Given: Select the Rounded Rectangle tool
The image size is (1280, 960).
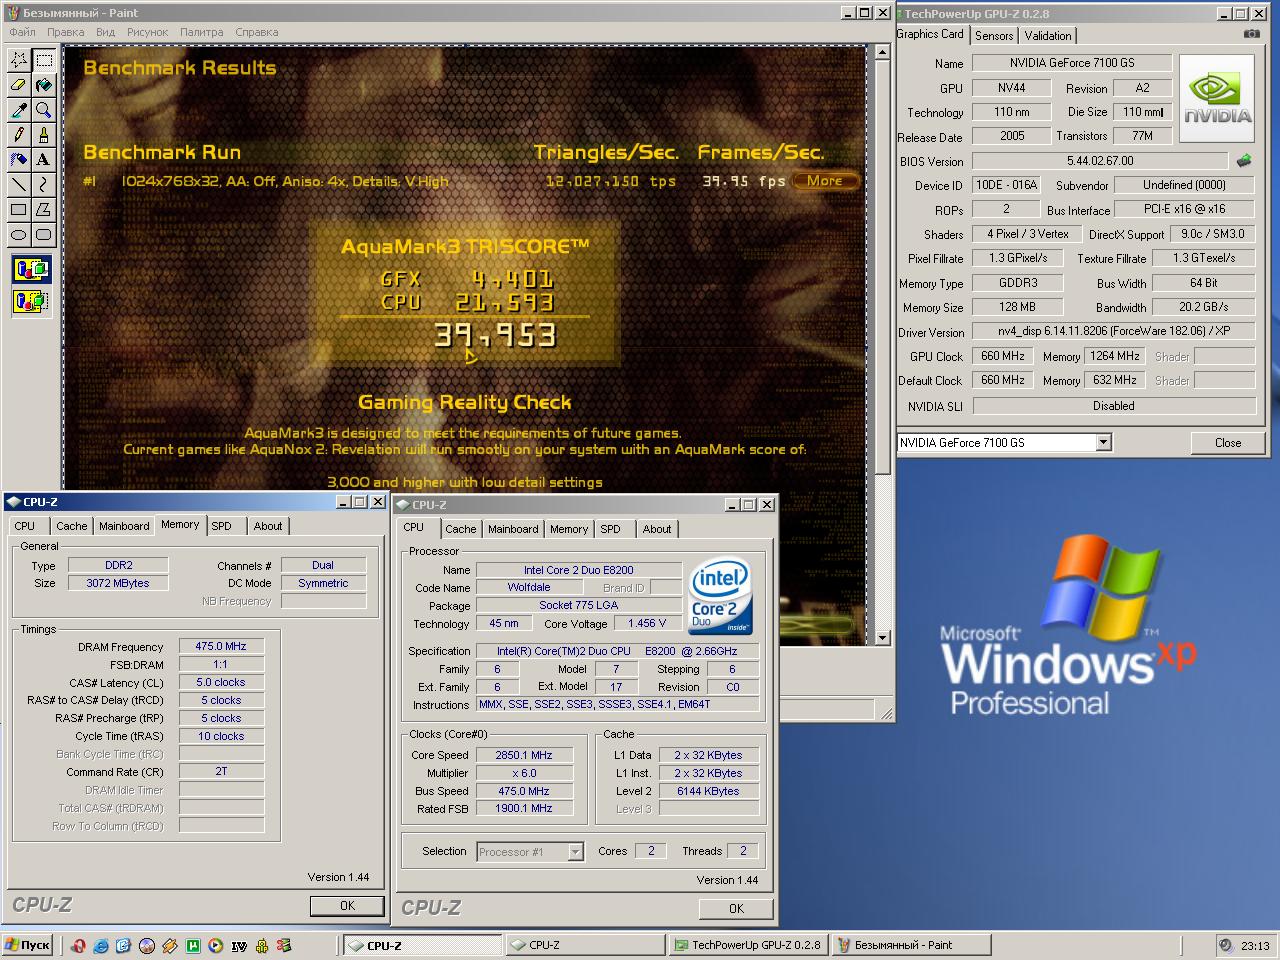Looking at the screenshot, I should pyautogui.click(x=44, y=235).
